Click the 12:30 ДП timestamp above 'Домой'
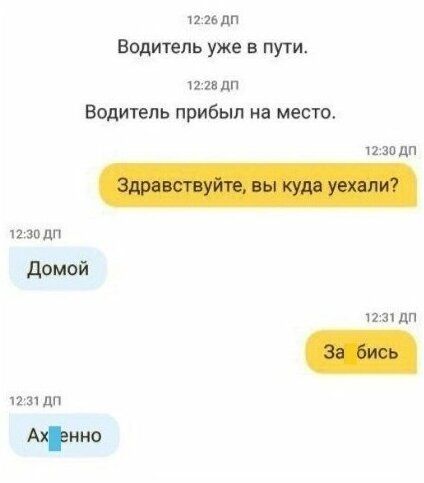424x483 pixels. [35, 234]
